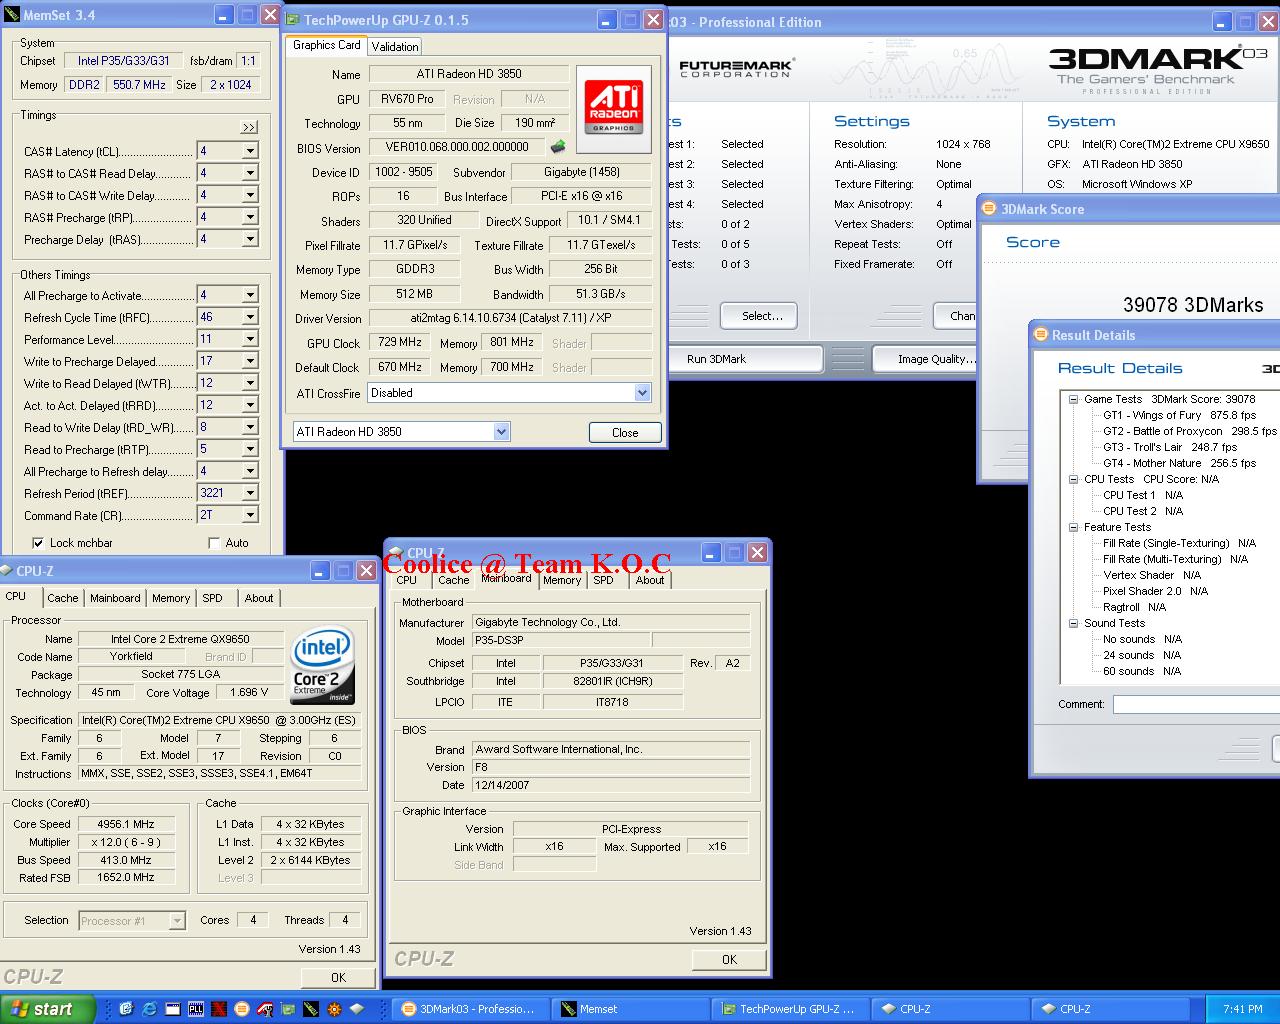Collapse the Sound Tests tree node

[x=1073, y=623]
